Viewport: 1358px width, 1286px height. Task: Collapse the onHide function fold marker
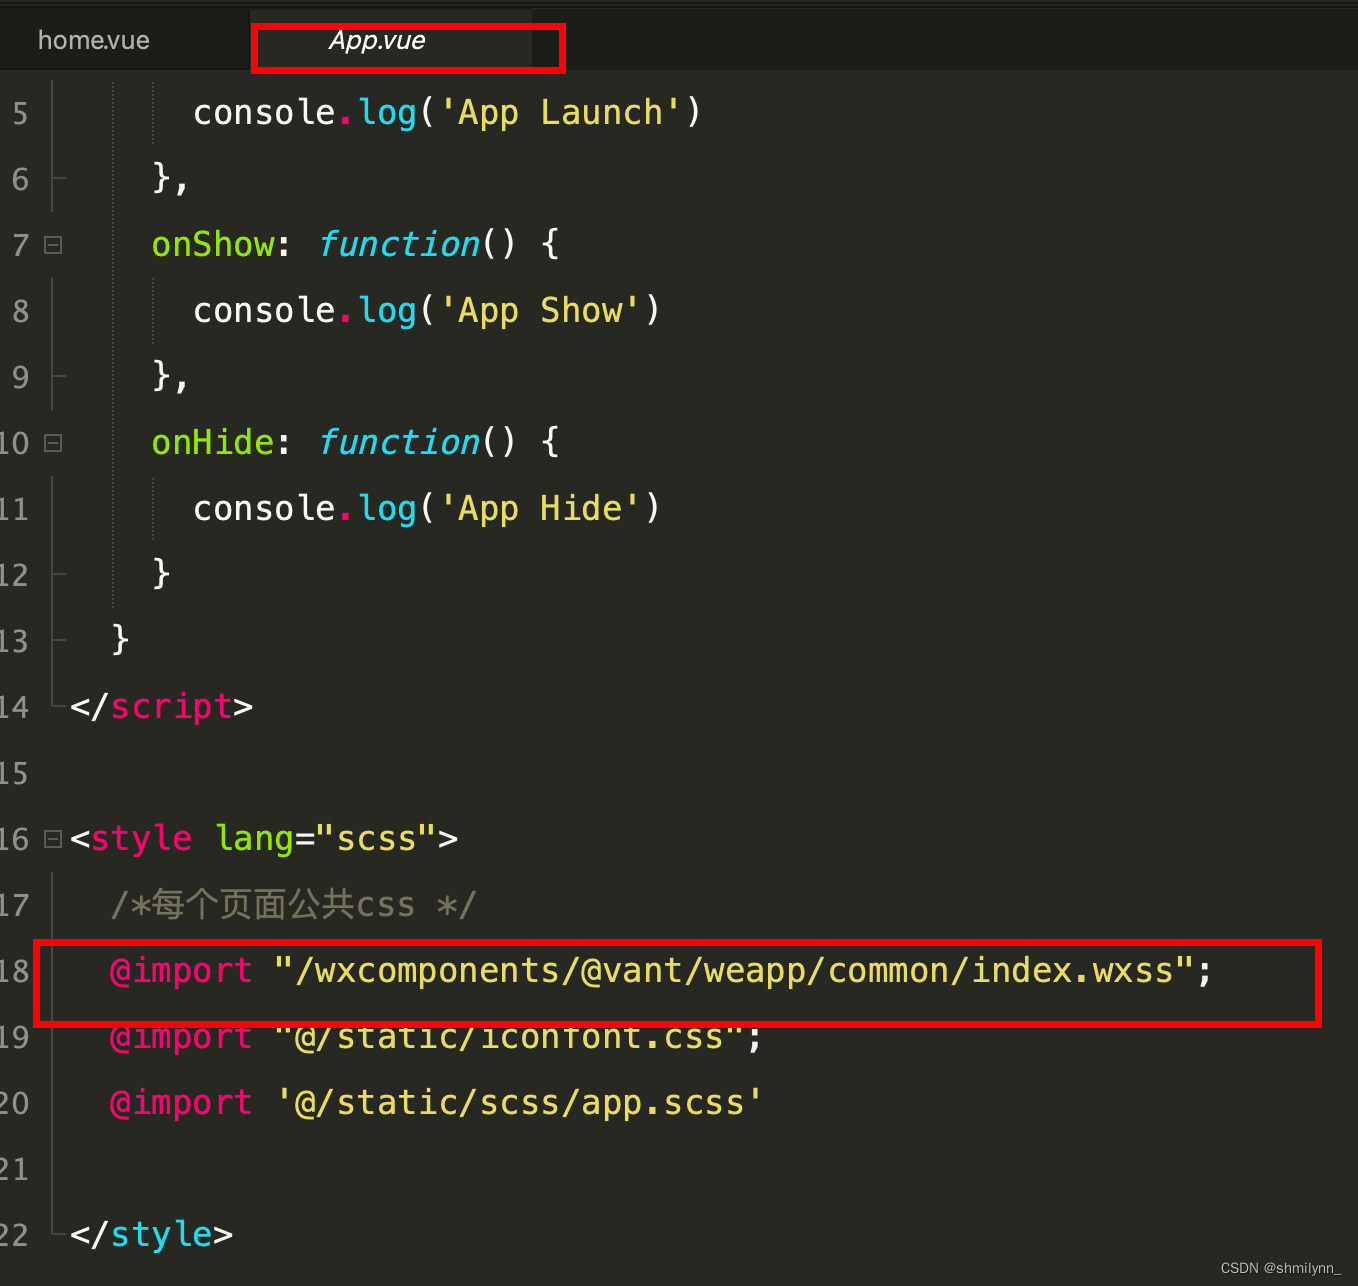point(54,443)
